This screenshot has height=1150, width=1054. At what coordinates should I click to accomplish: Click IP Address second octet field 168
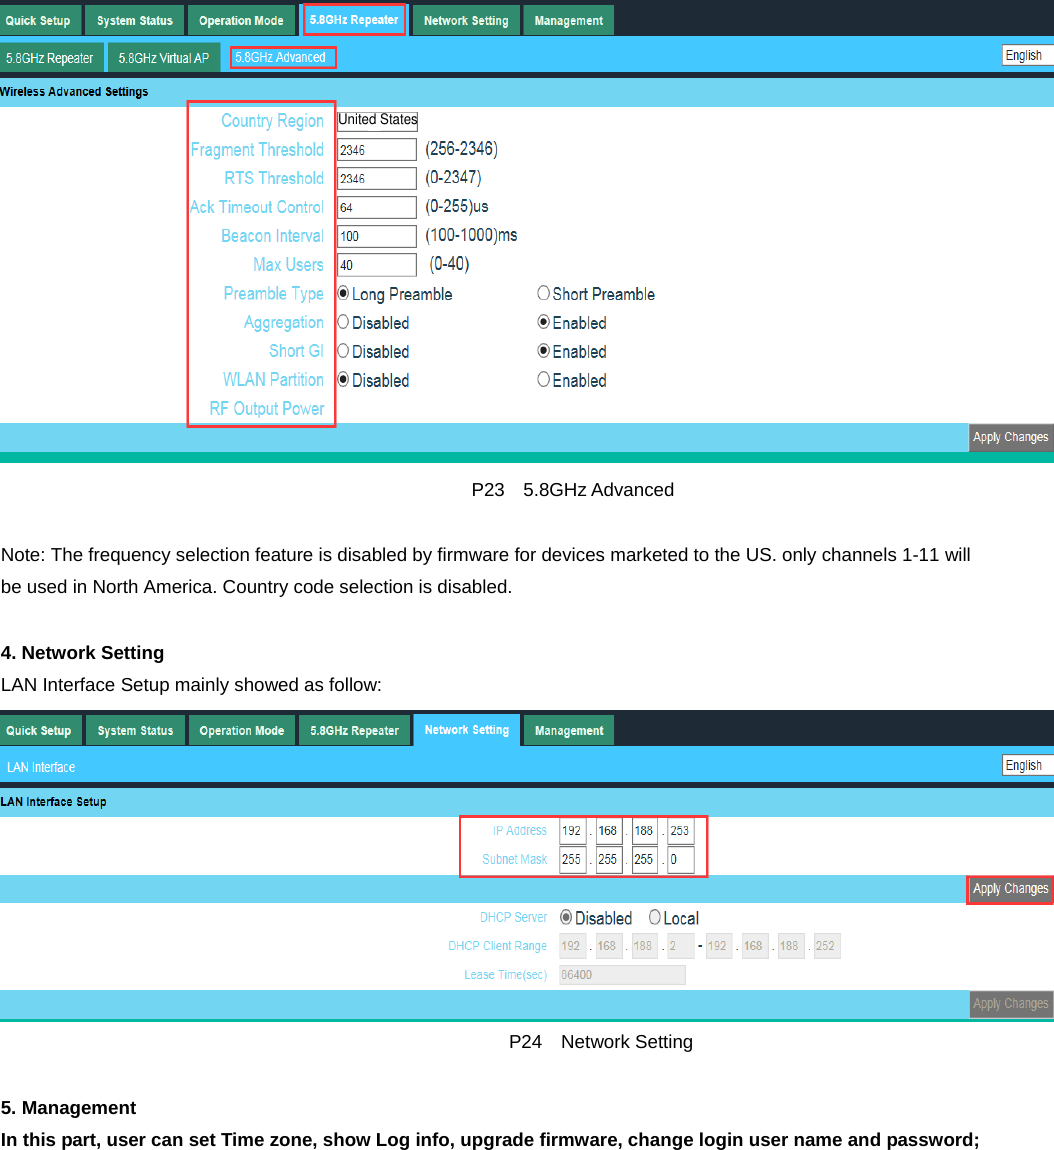pyautogui.click(x=609, y=831)
